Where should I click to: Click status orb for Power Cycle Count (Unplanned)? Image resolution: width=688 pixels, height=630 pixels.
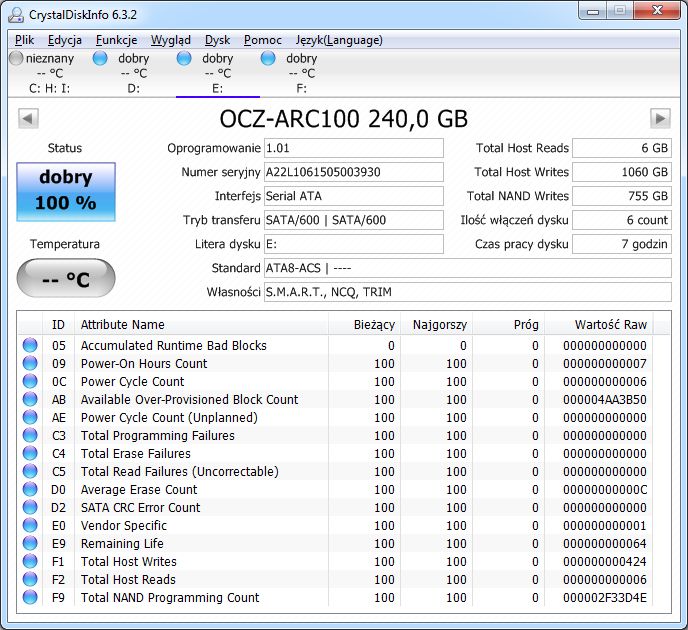pos(30,417)
